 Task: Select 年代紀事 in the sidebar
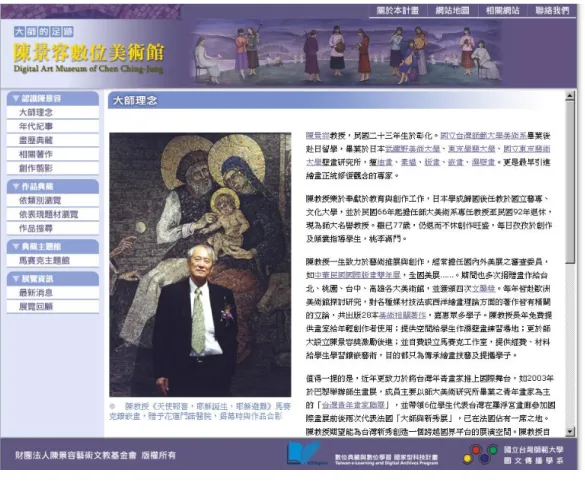click(x=53, y=126)
